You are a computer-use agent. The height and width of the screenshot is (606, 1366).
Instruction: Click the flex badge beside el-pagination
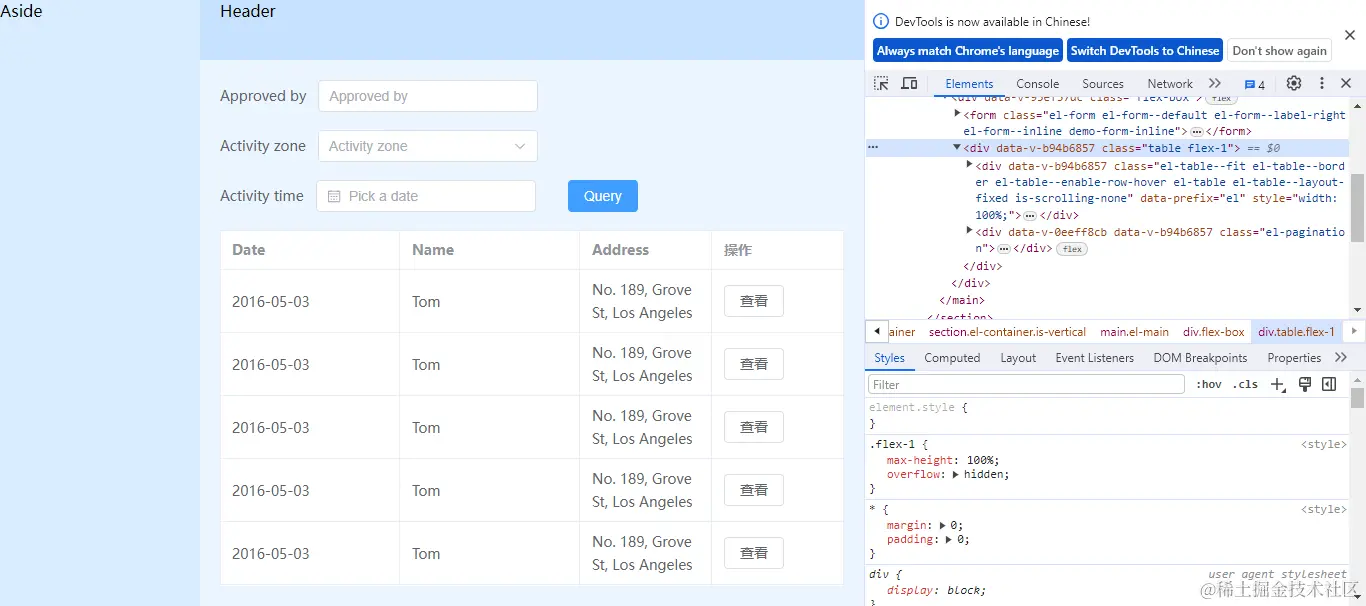pyautogui.click(x=1073, y=249)
